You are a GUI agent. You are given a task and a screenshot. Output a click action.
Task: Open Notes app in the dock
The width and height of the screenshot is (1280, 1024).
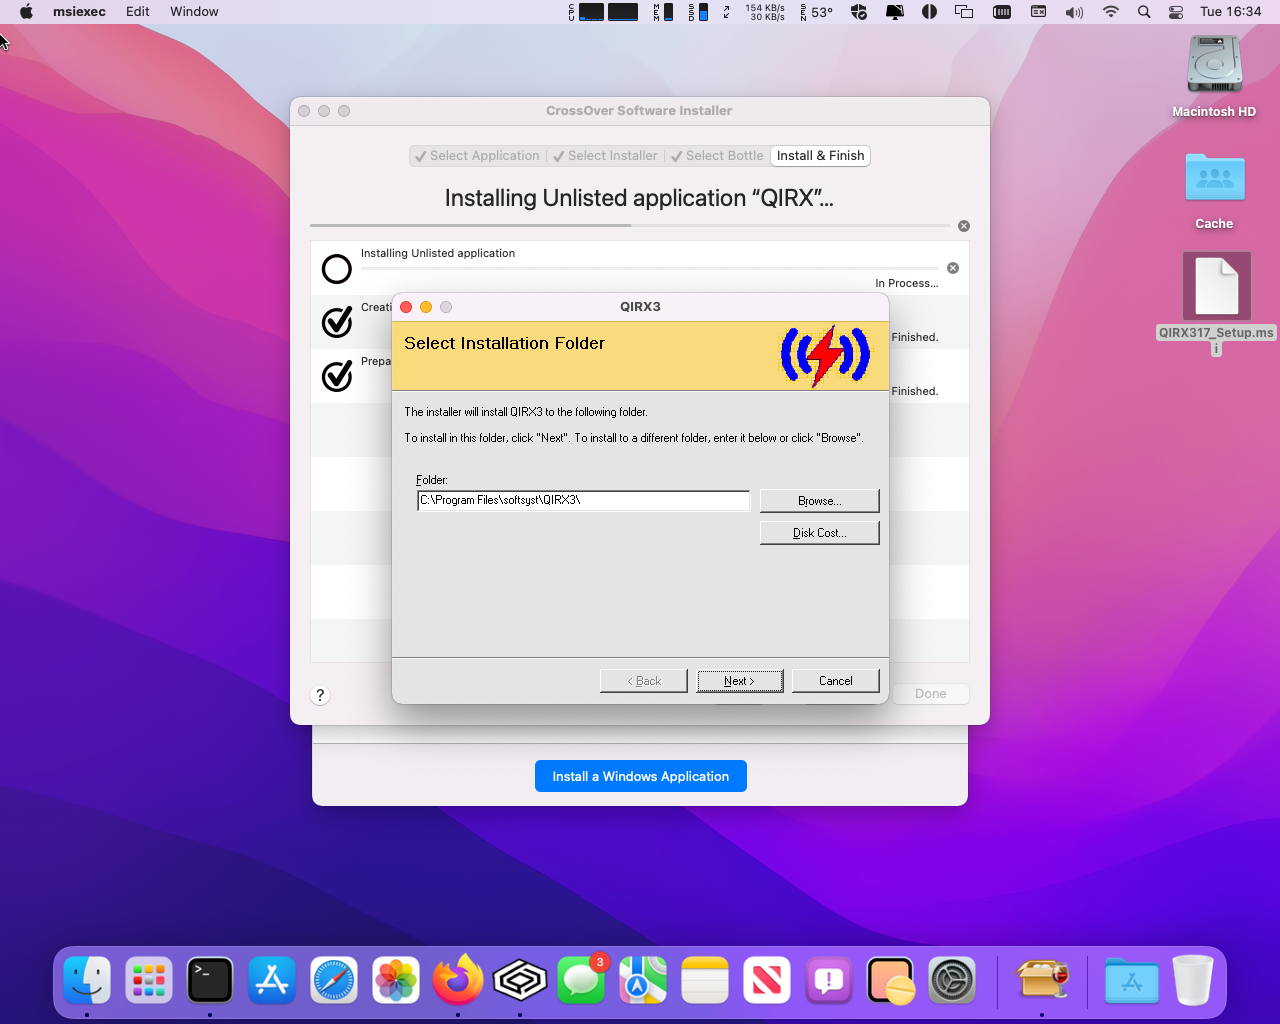coord(705,980)
